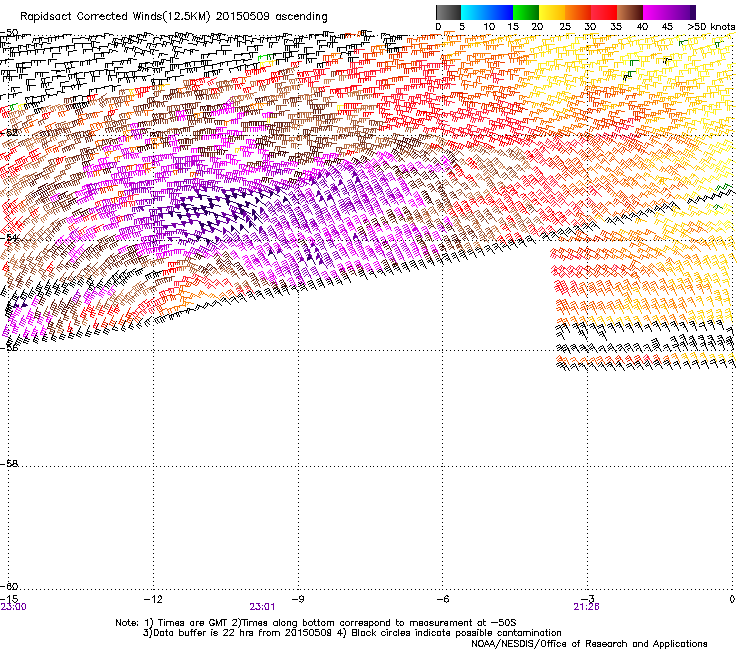Click the -58 latitude axis label
This screenshot has height=650, width=740.
pyautogui.click(x=9, y=464)
